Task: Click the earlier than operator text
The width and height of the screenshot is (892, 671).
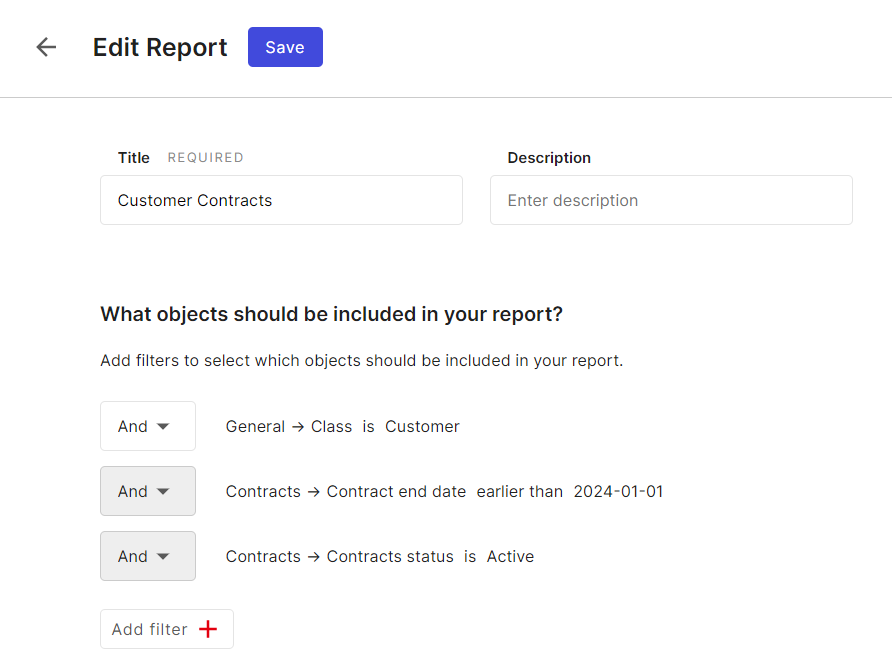Action: [519, 491]
